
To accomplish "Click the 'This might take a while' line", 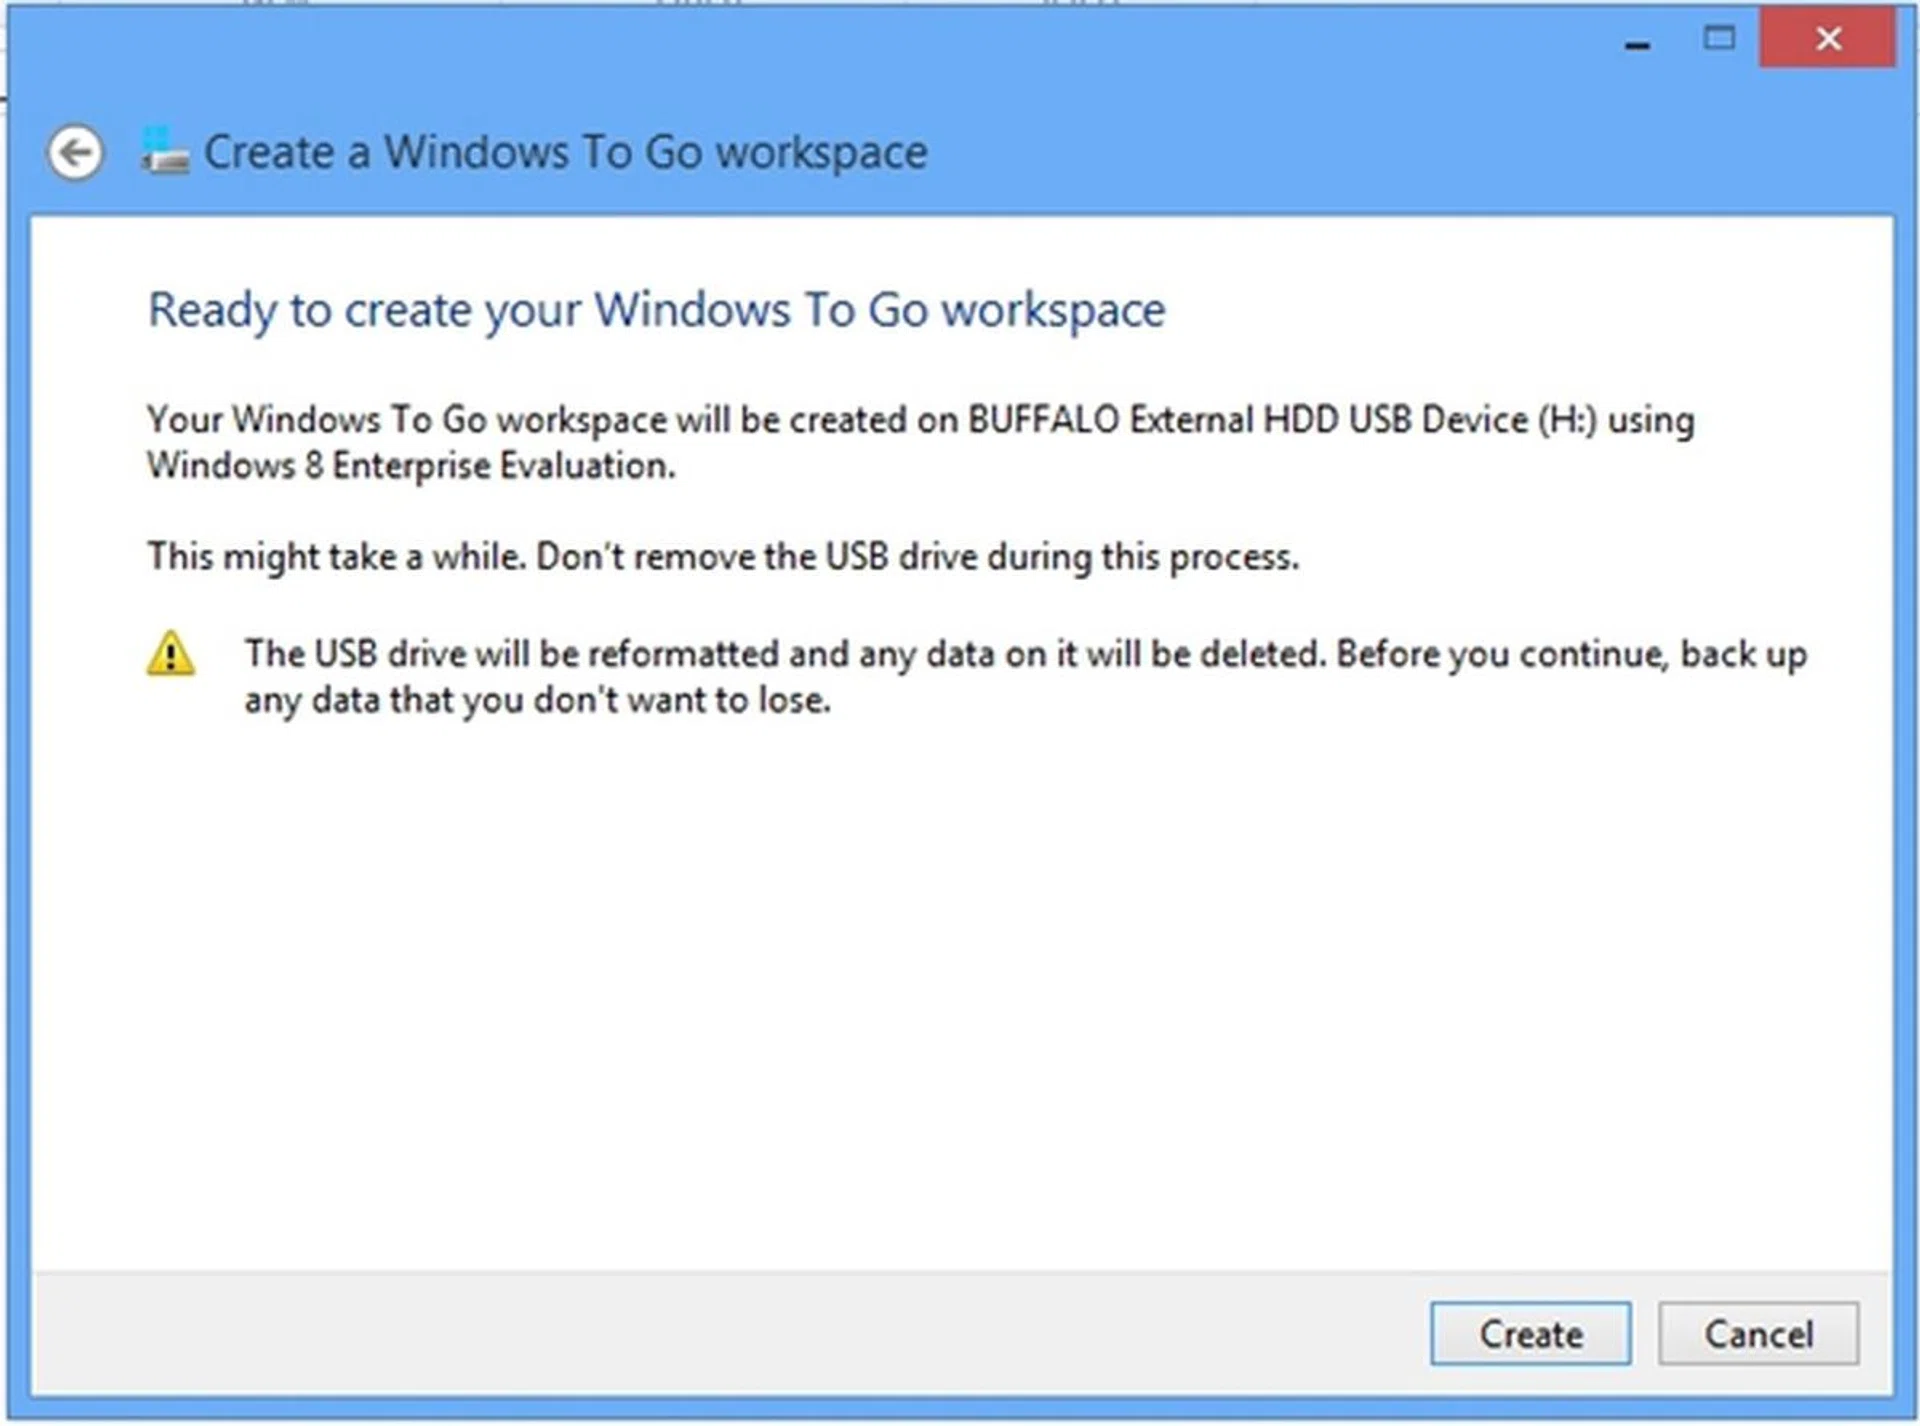I will pos(336,557).
